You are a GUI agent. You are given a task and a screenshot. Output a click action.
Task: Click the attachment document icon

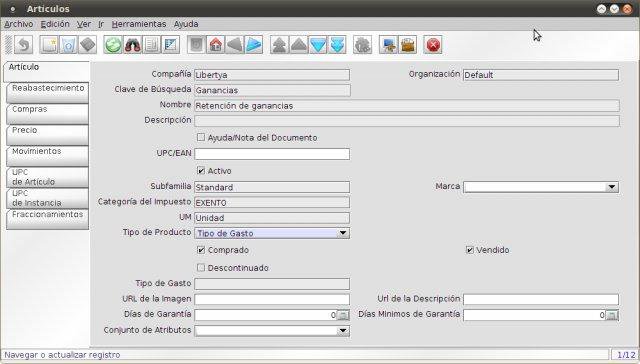(151, 45)
